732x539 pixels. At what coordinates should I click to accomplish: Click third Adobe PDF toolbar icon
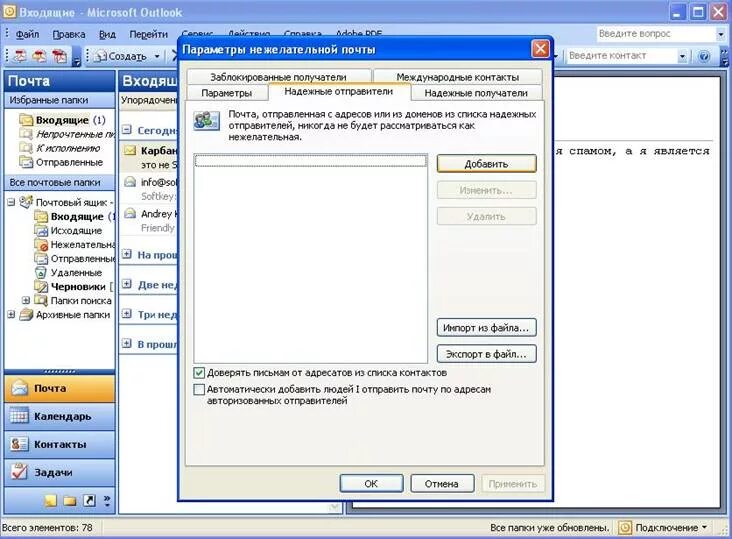click(59, 56)
